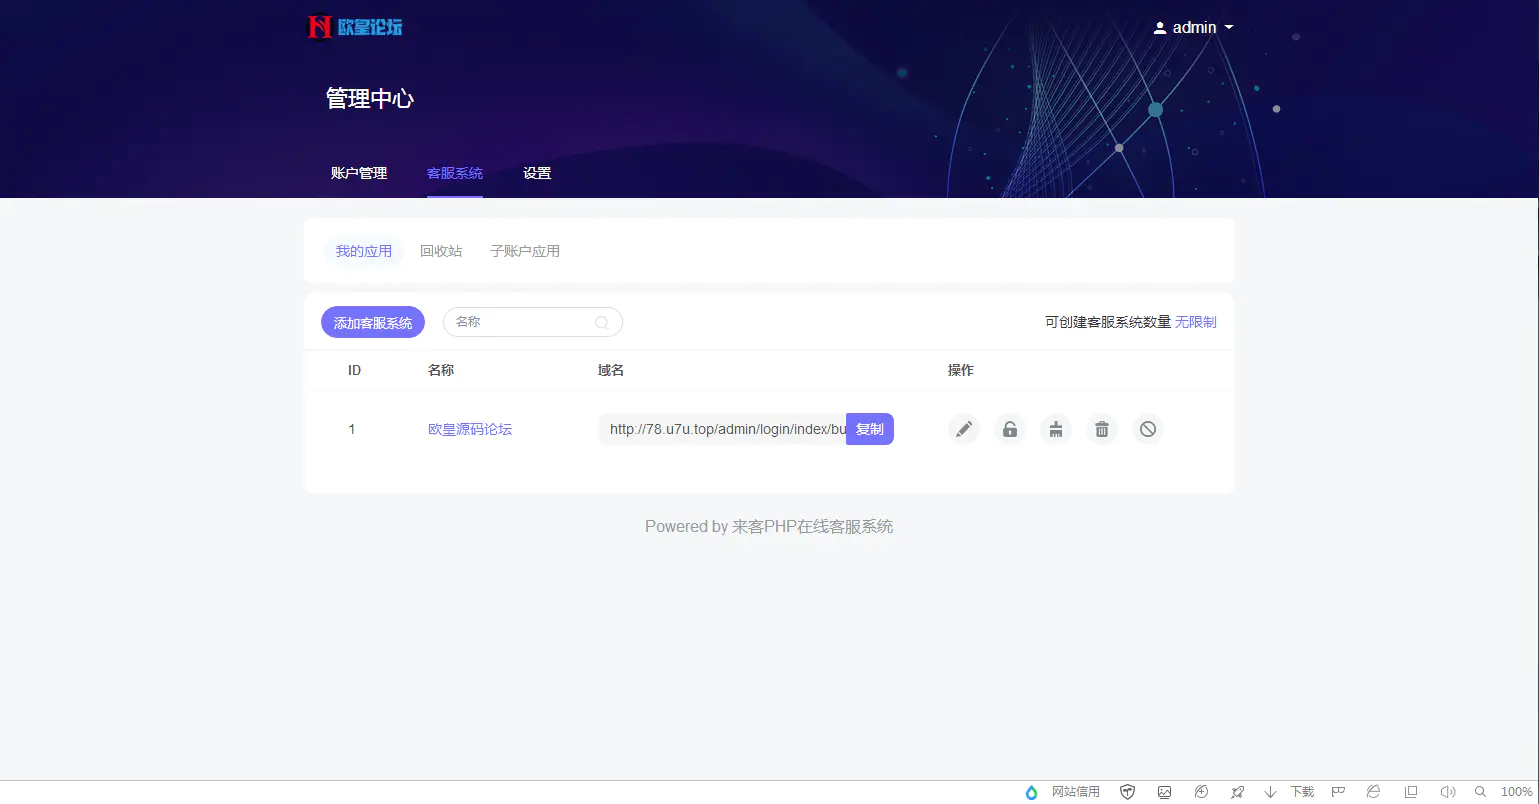This screenshot has height=804, width=1539.
Task: Select the edit pencil icon for 欧皇源码论坛
Action: pos(963,429)
